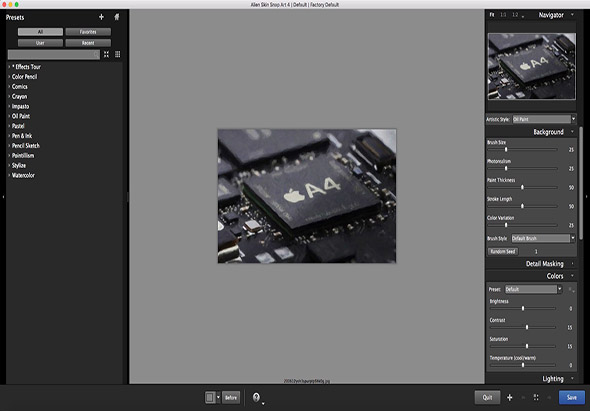The height and width of the screenshot is (411, 590).
Task: Click the A4 chip preview image
Action: coord(307,196)
